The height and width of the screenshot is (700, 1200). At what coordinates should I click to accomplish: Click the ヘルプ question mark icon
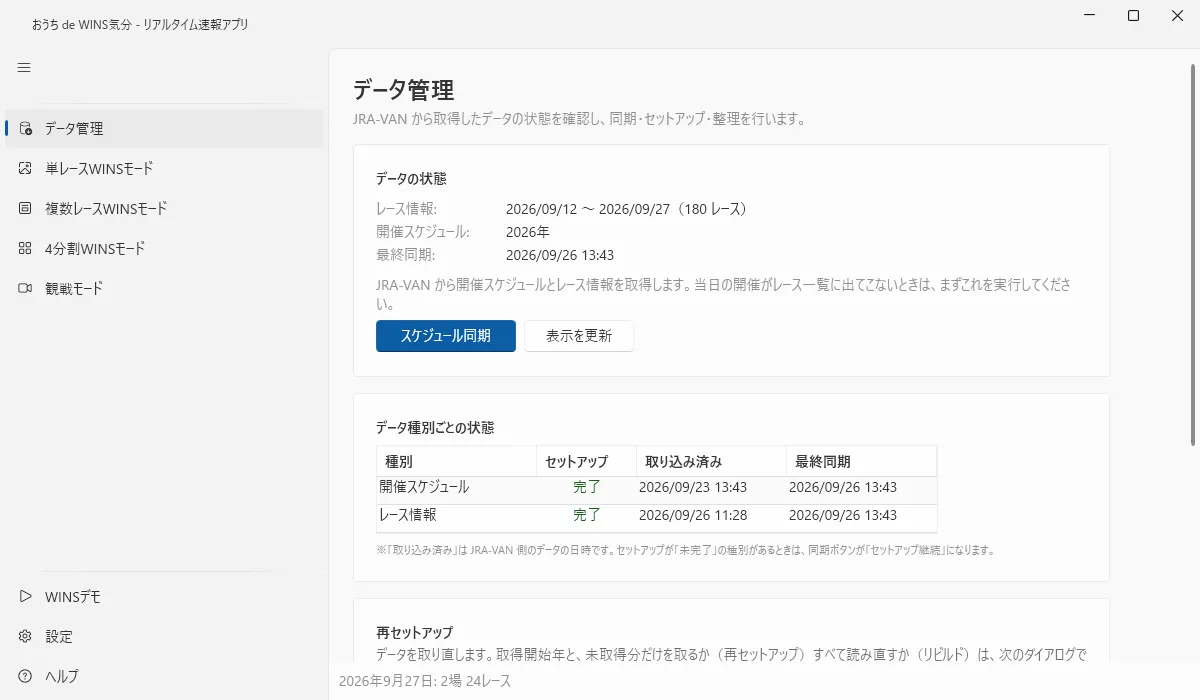coord(25,677)
